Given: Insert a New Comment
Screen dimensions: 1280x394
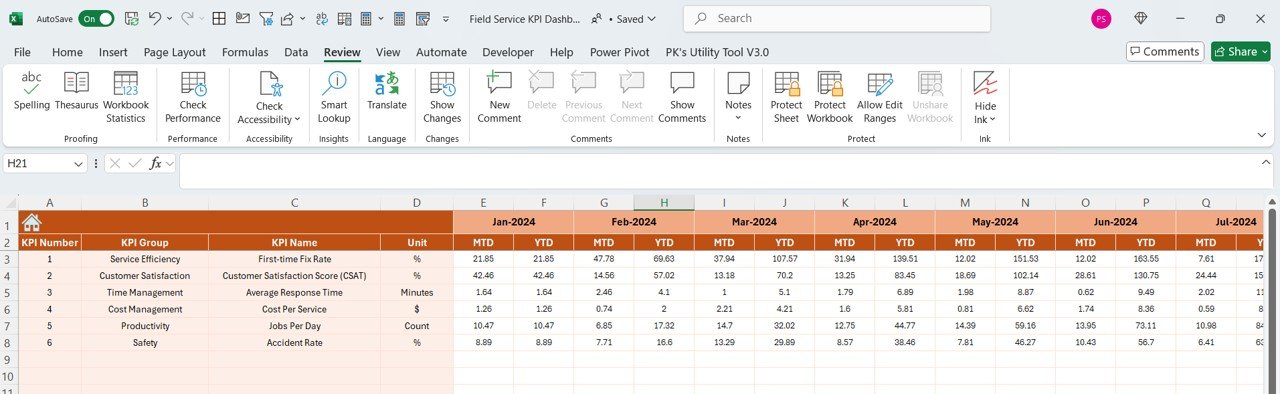Looking at the screenshot, I should 499,97.
